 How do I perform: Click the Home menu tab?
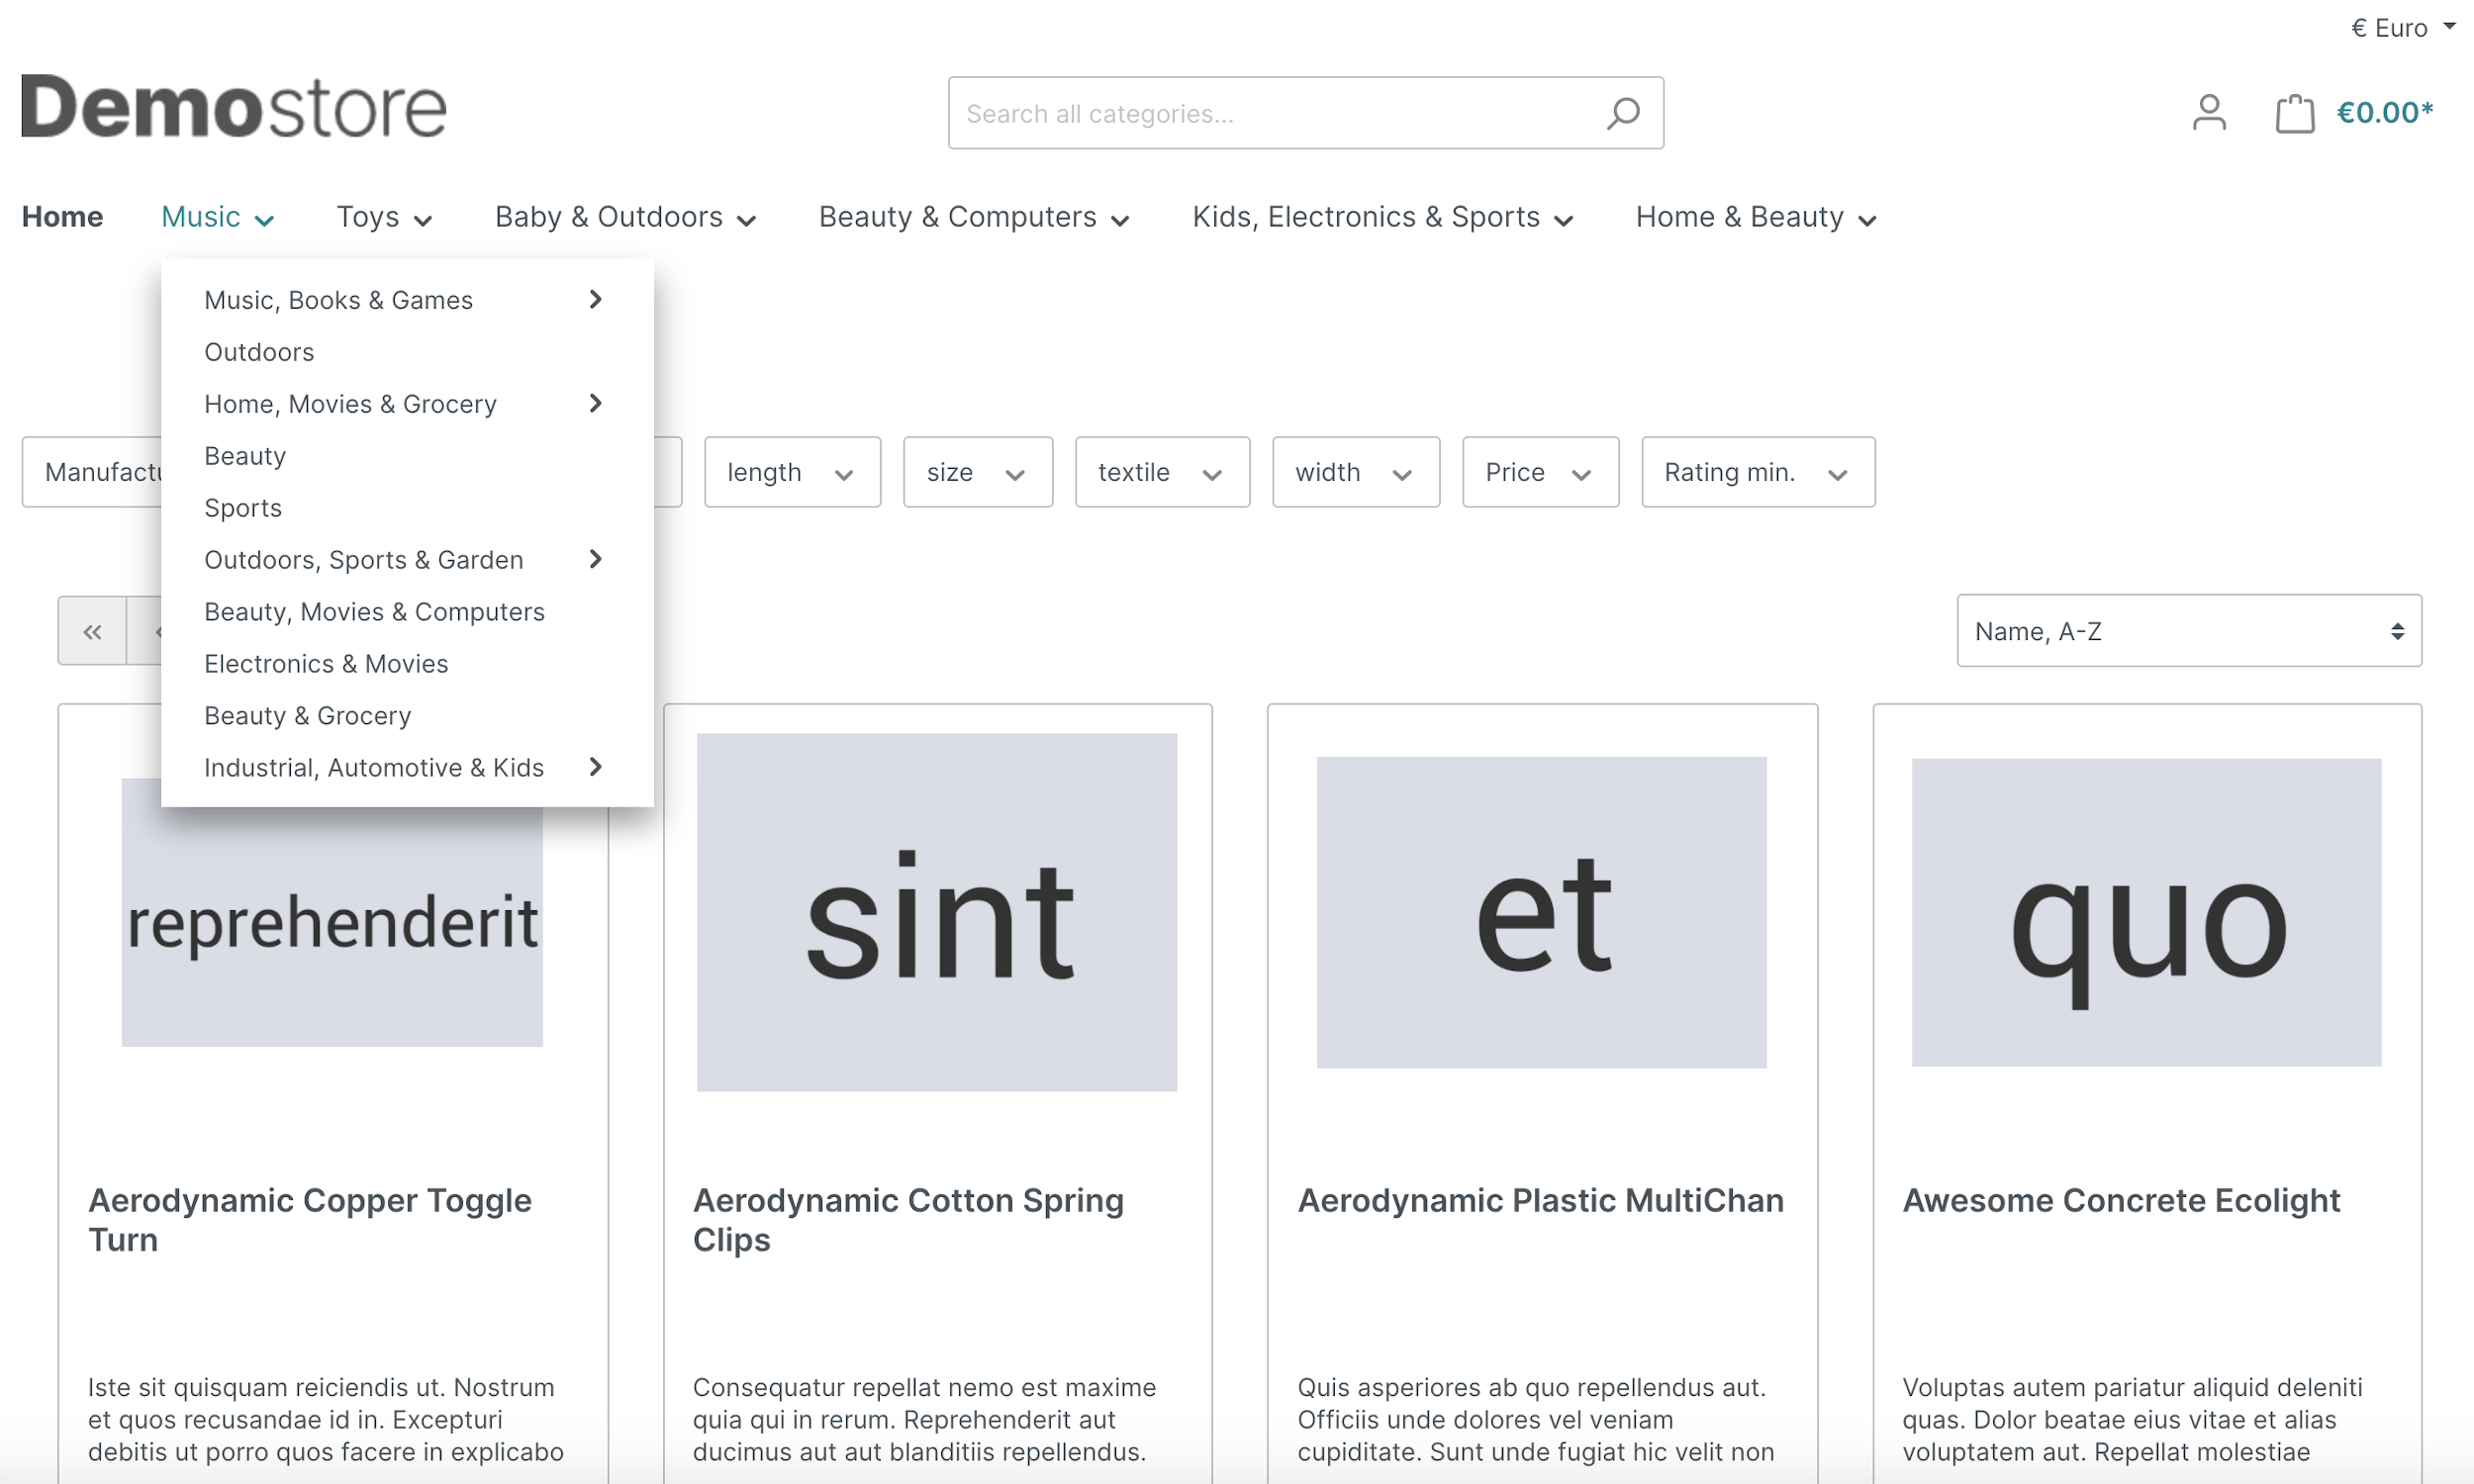click(61, 216)
